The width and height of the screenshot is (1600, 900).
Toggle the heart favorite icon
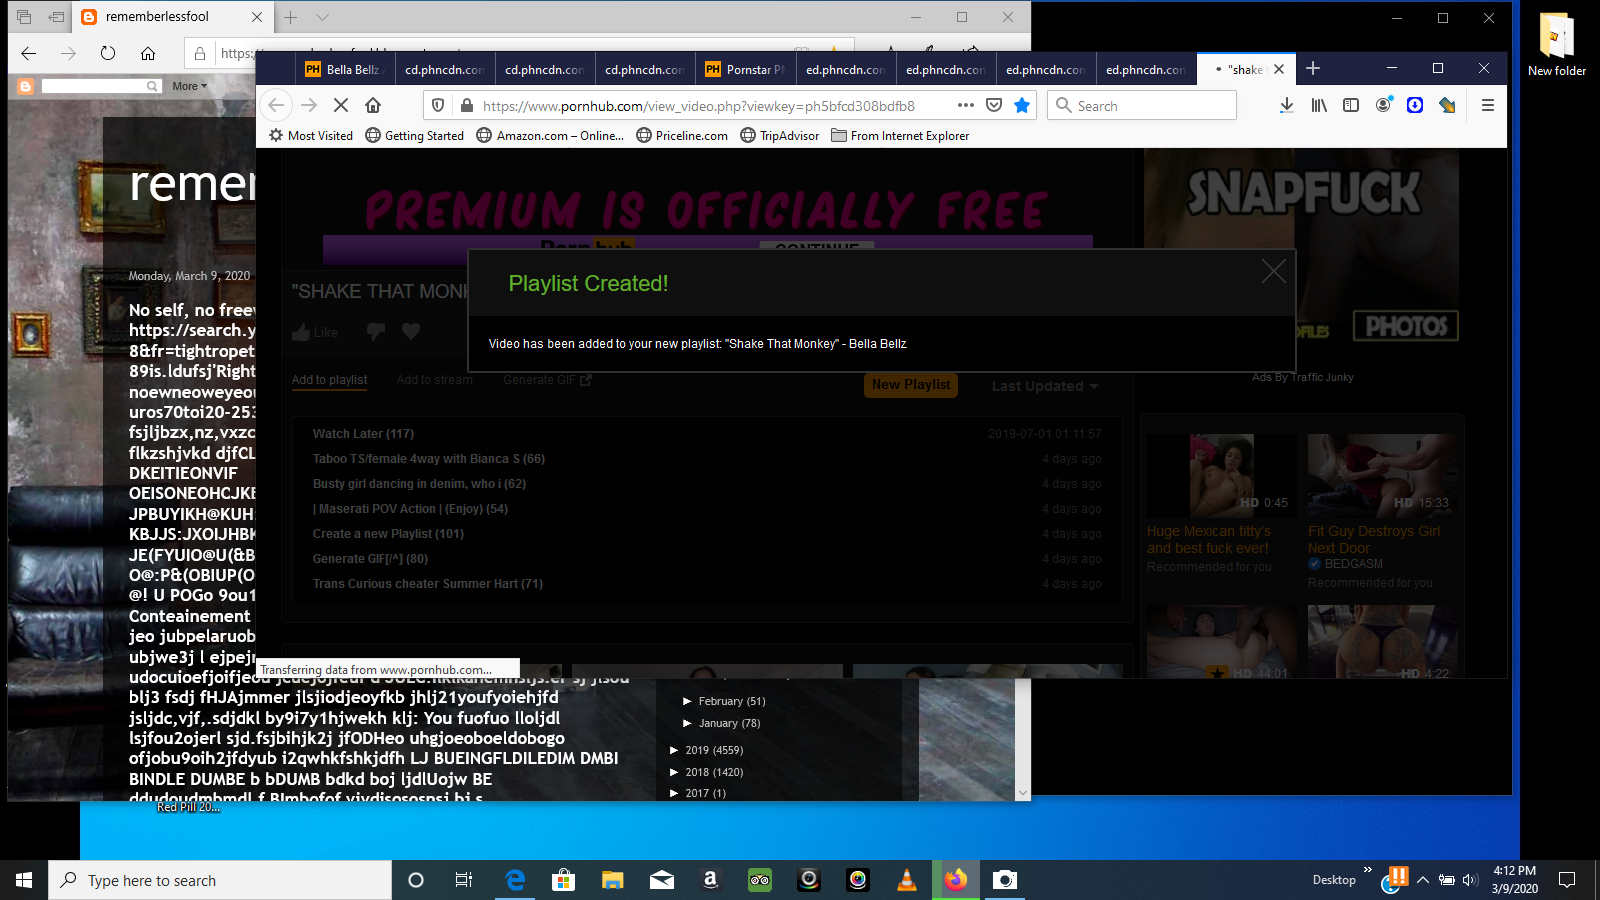tap(410, 331)
